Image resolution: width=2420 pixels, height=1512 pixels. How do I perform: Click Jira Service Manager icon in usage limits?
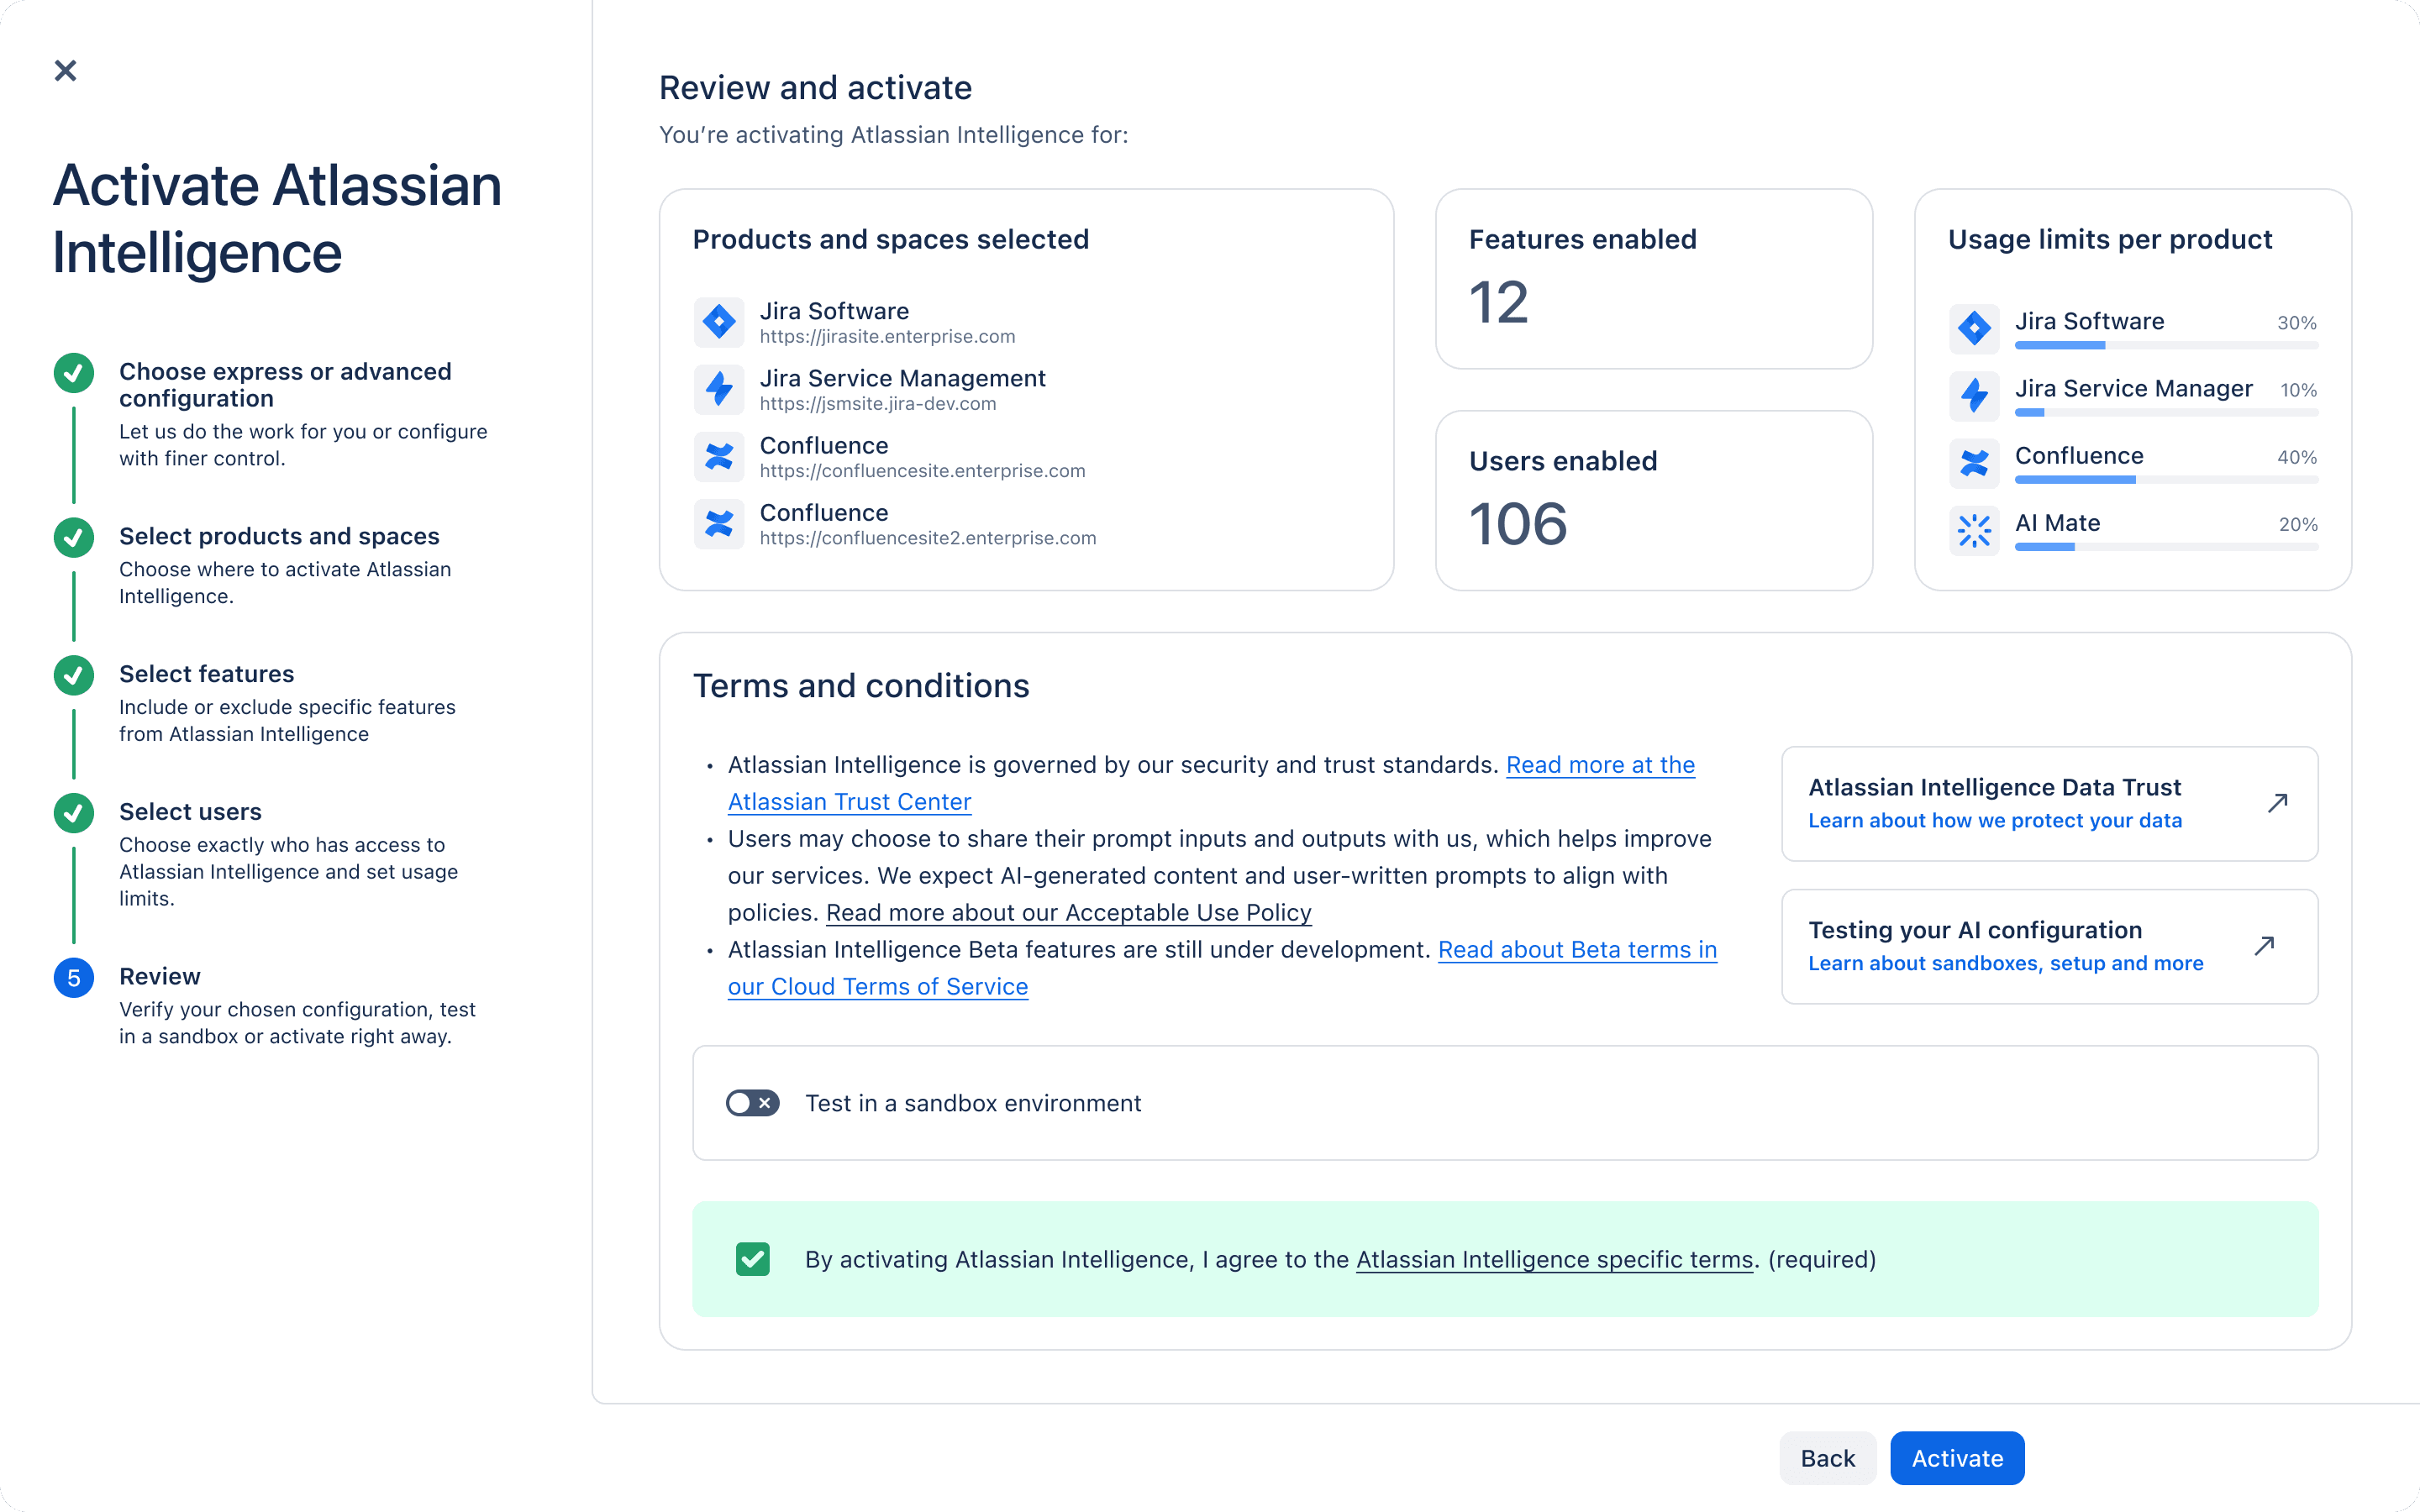tap(1974, 395)
